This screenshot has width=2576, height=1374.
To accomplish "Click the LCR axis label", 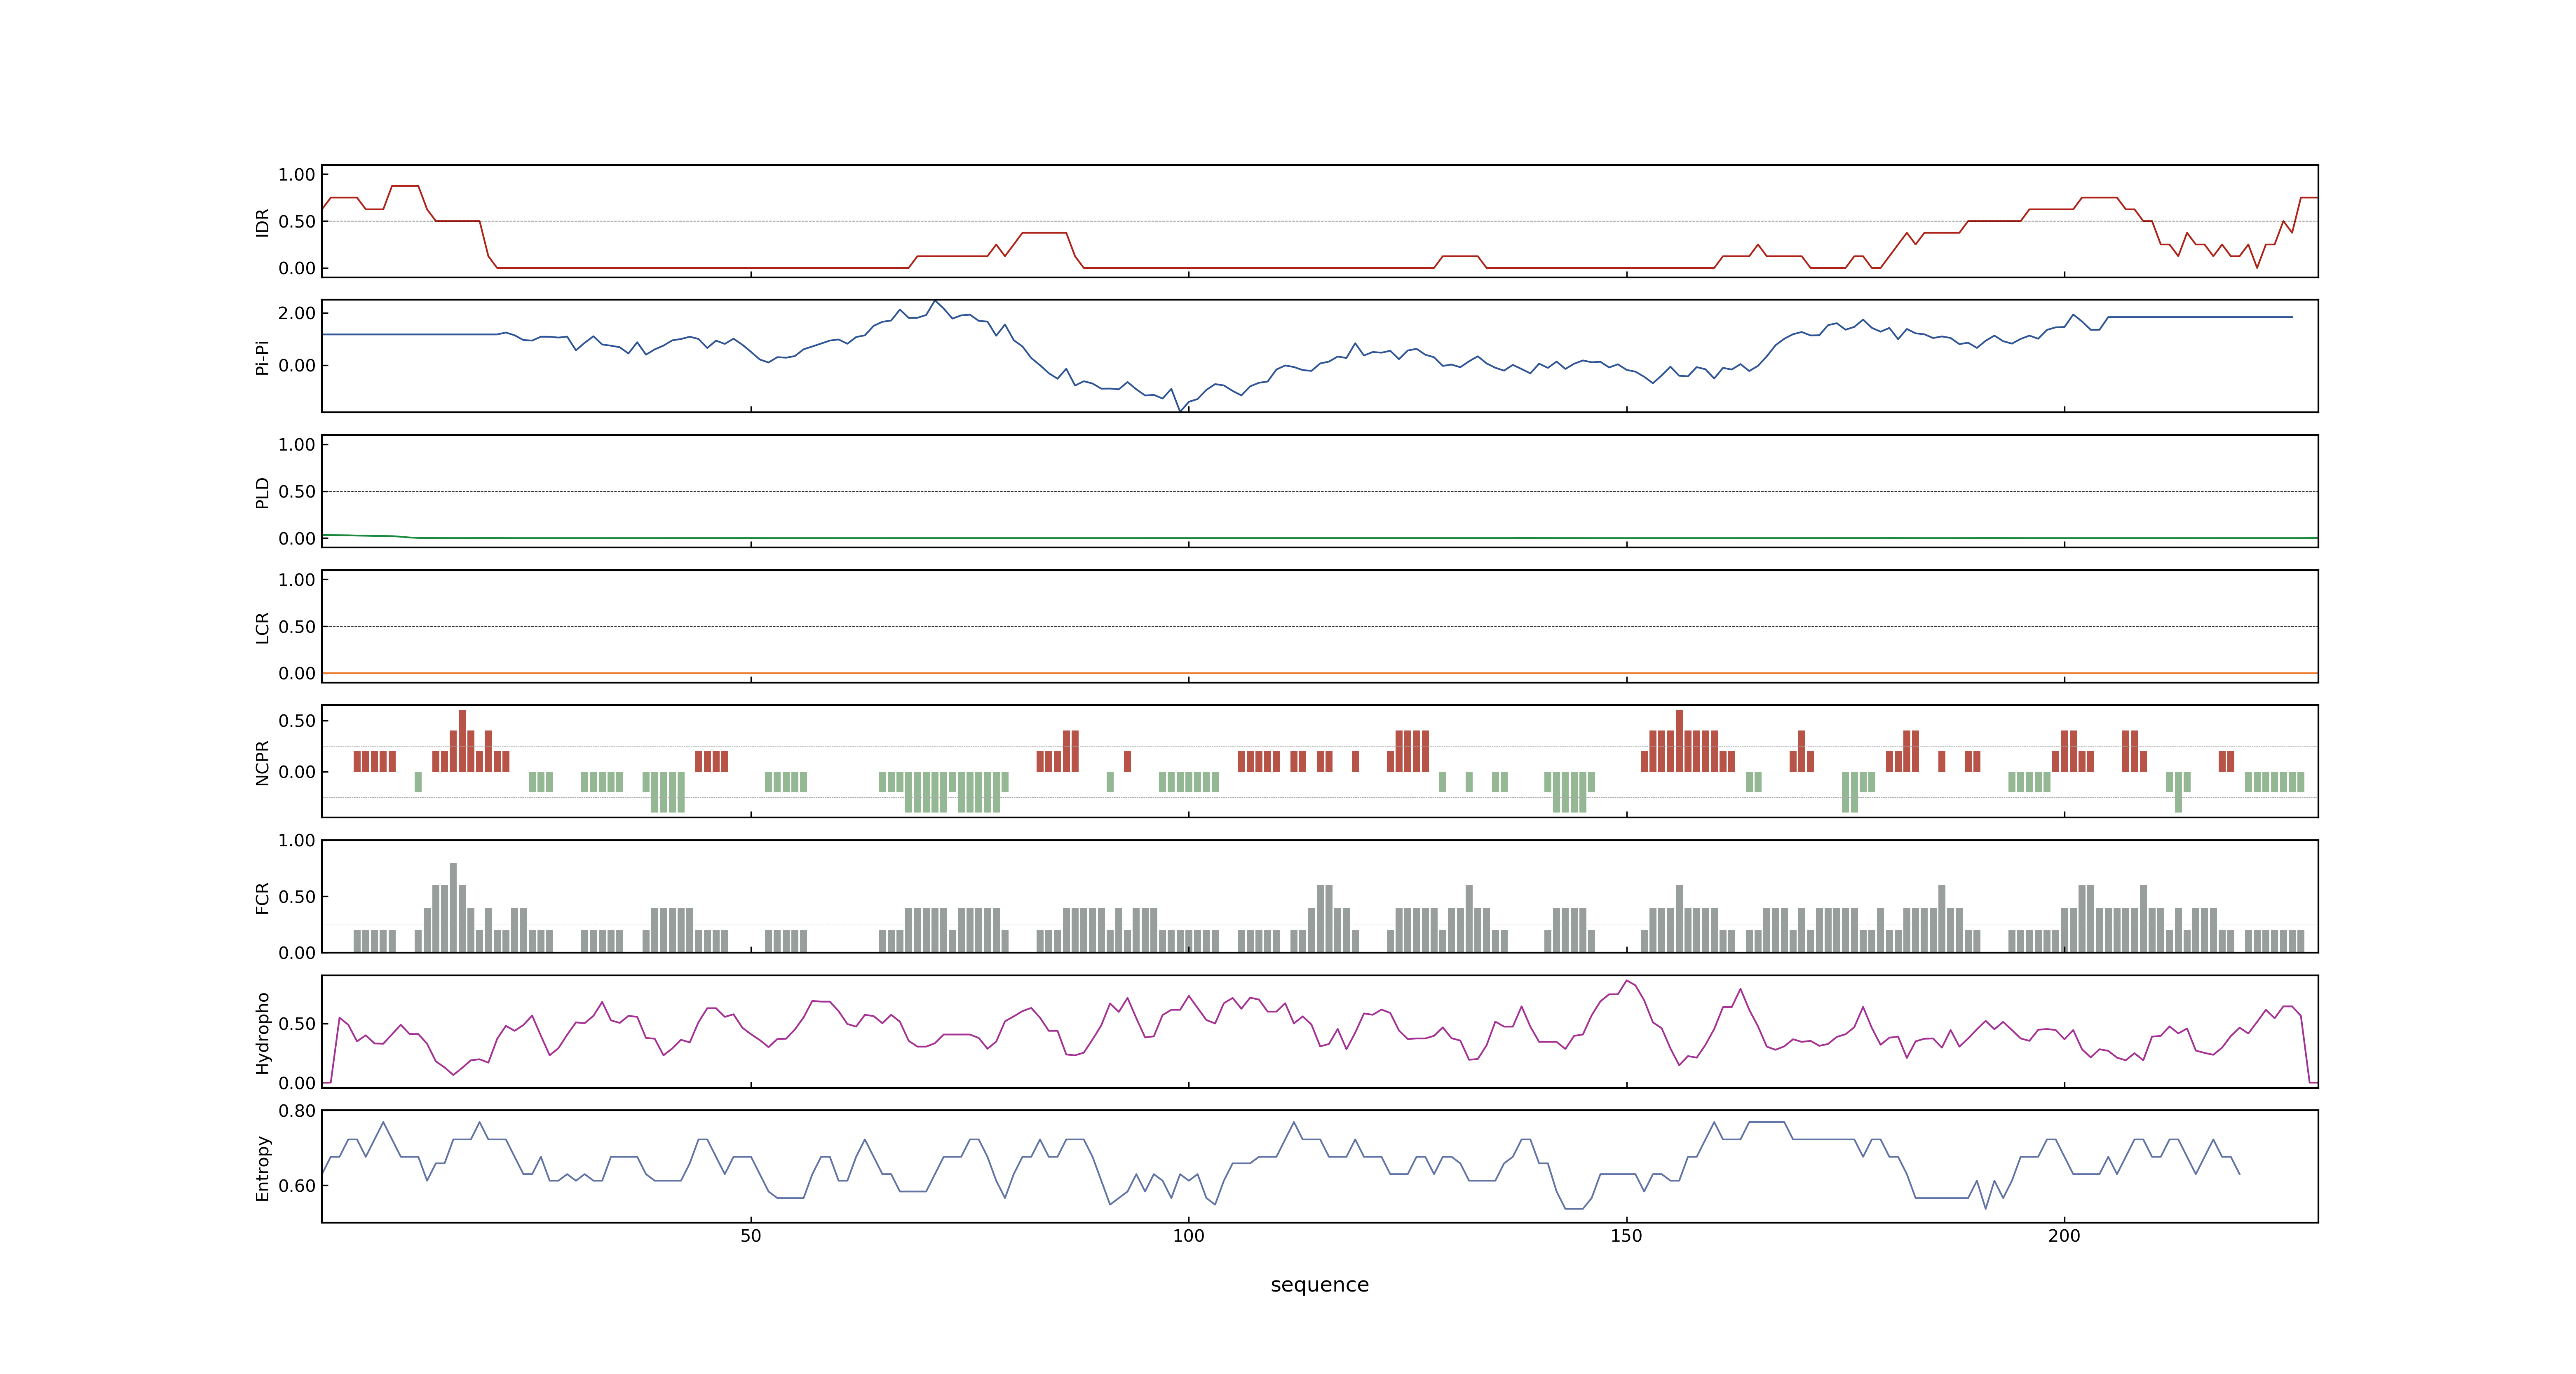I will tap(262, 628).
